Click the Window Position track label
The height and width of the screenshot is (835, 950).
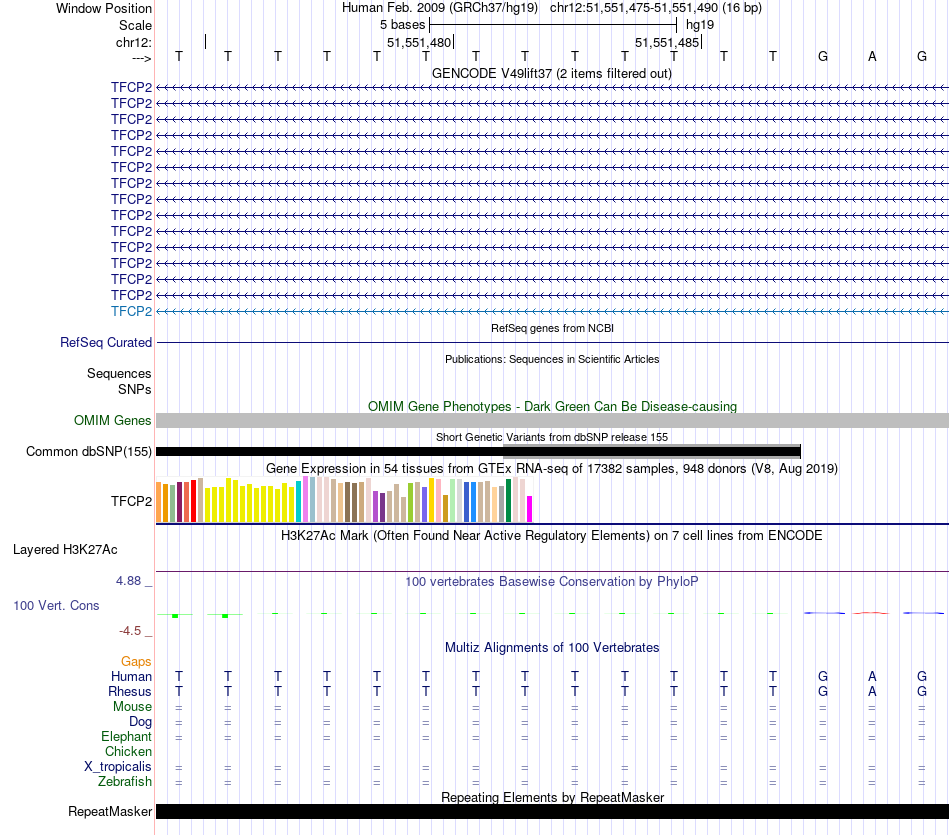(x=104, y=8)
